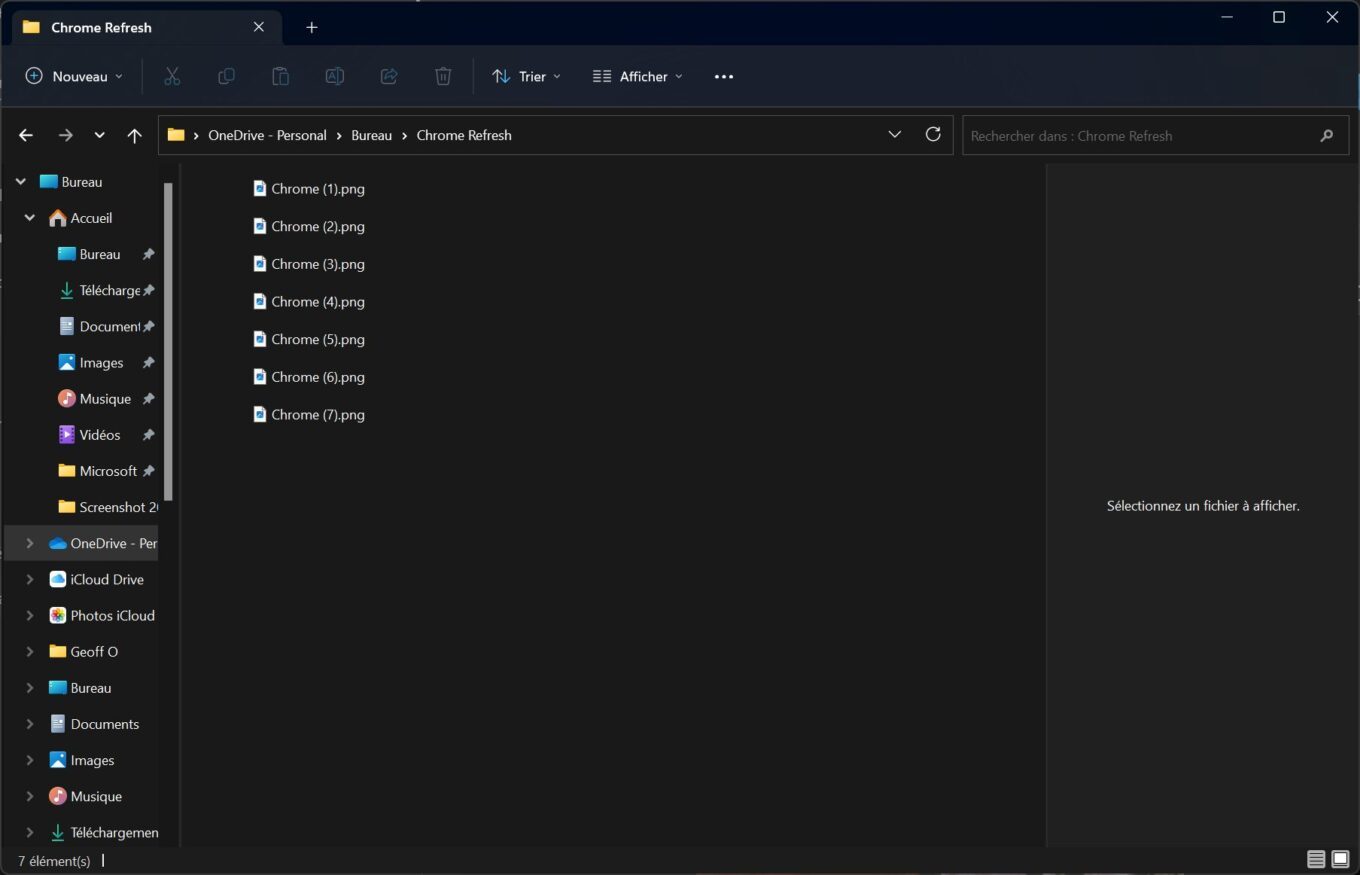Open the Nouveau dropdown menu
The height and width of the screenshot is (875, 1360).
tap(75, 76)
